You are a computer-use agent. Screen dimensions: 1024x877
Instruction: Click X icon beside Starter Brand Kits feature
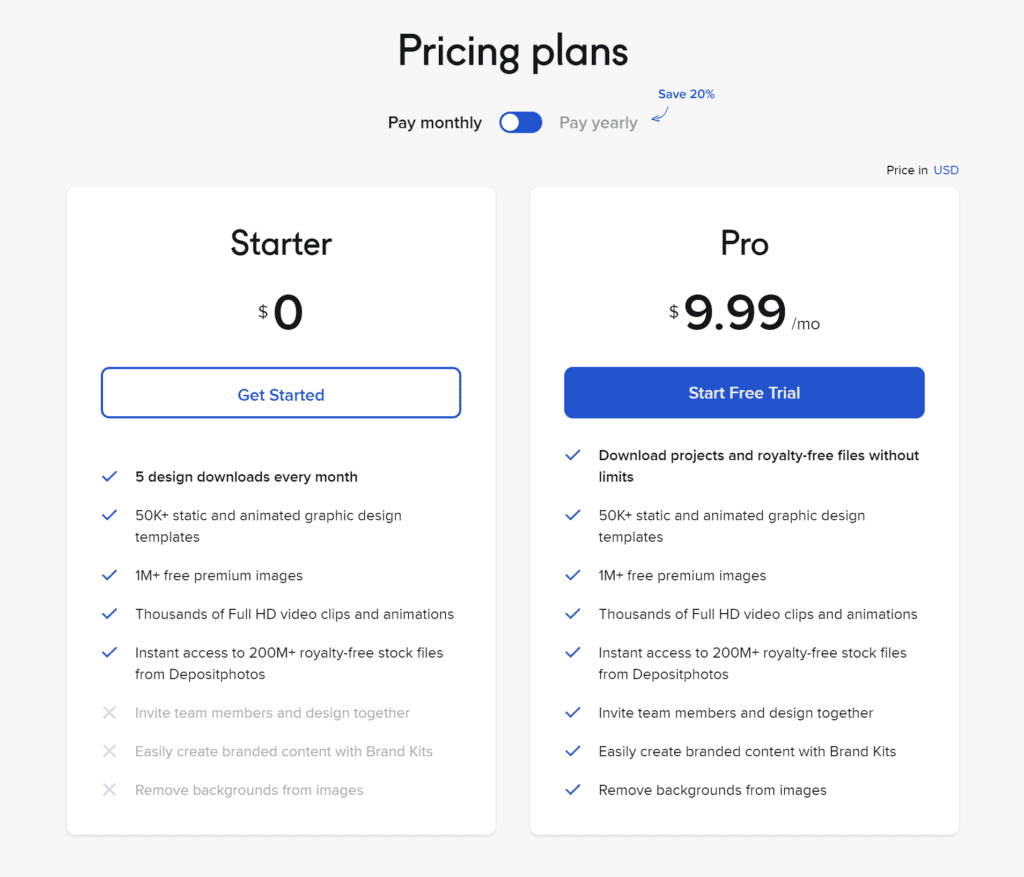click(110, 751)
